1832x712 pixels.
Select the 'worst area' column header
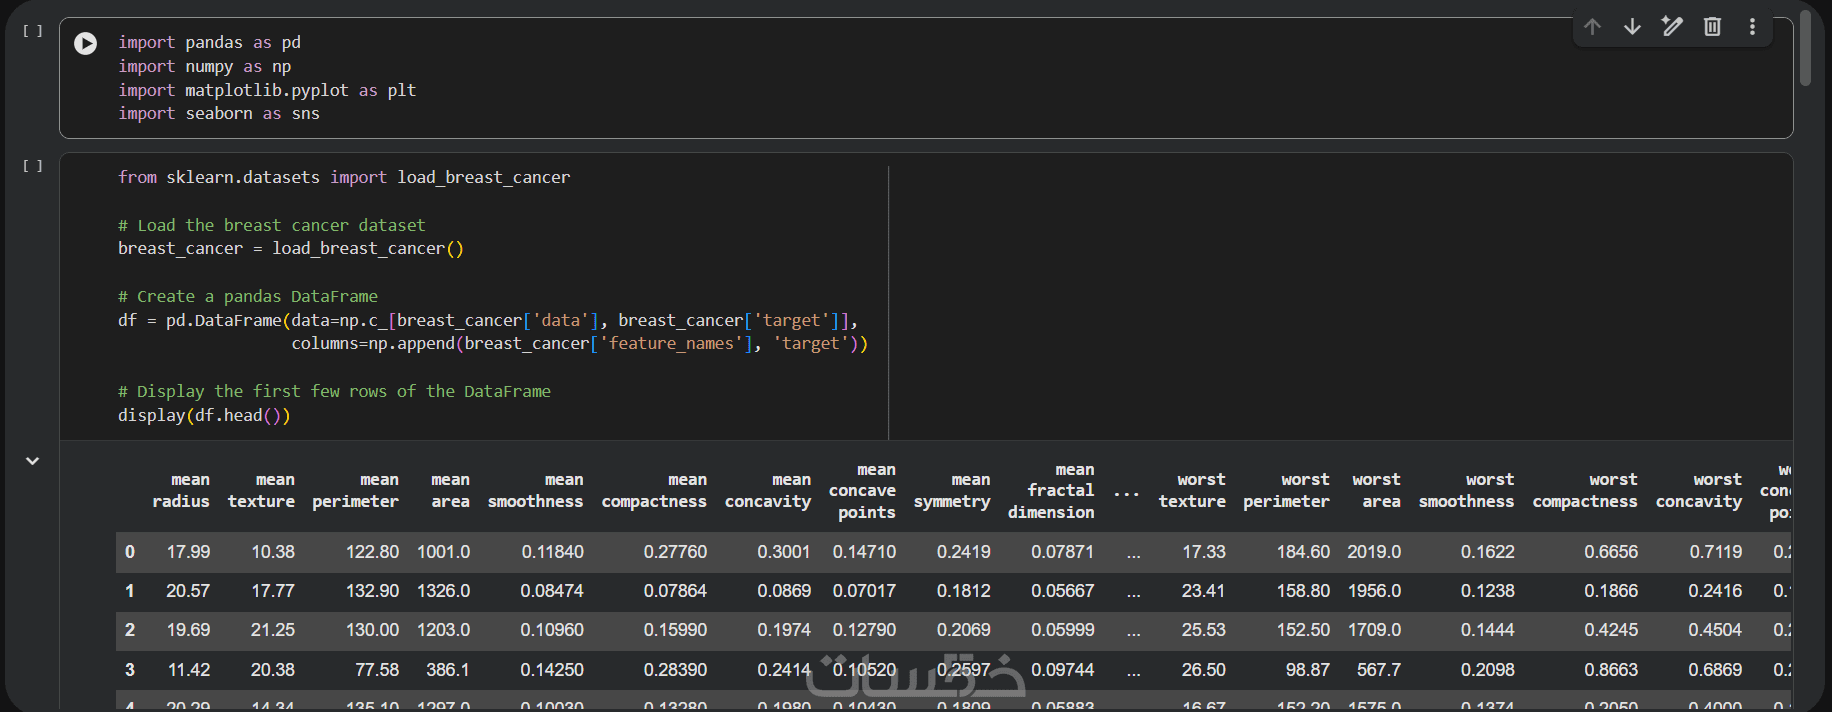[1377, 491]
